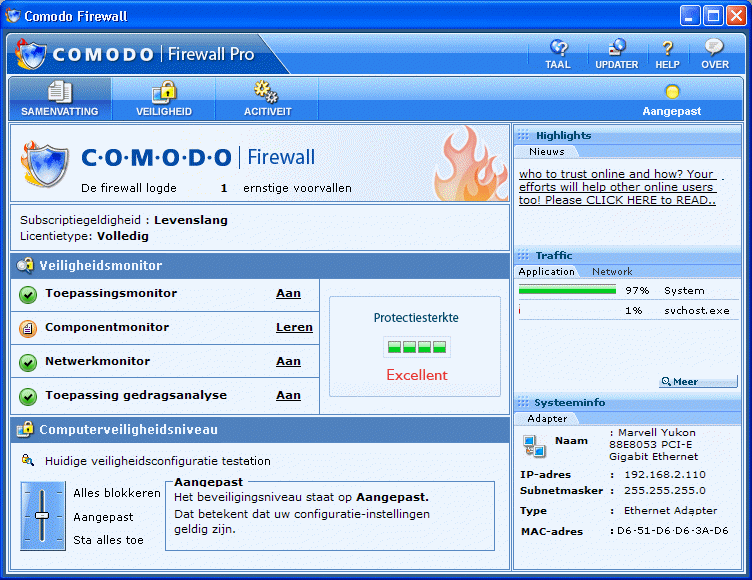Click the Marvell Yukon adapter name

click(x=653, y=445)
